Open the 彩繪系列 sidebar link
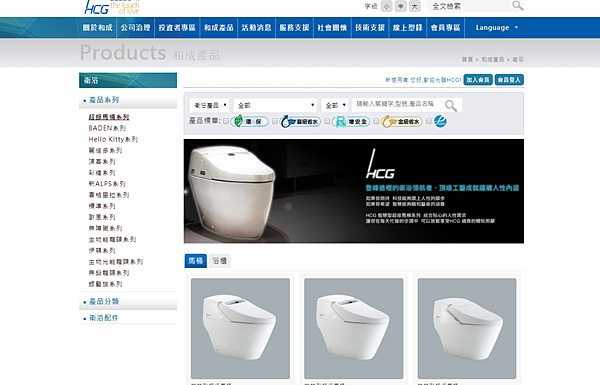Screen dimensions: 600x385 pyautogui.click(x=102, y=173)
